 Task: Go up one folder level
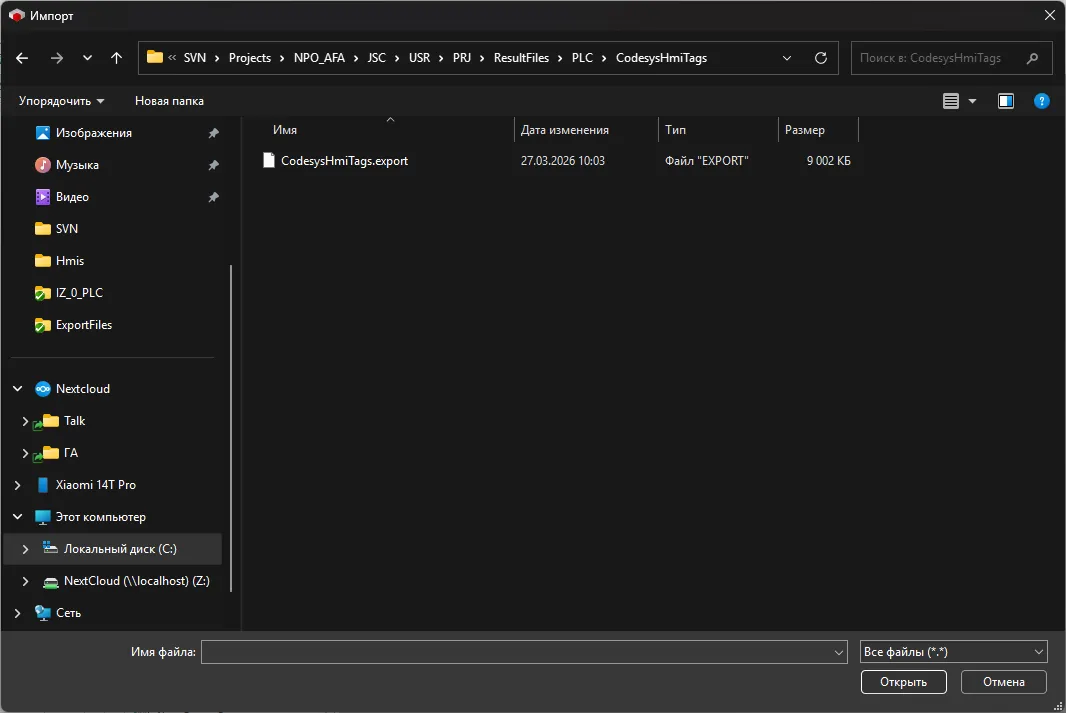click(x=116, y=58)
